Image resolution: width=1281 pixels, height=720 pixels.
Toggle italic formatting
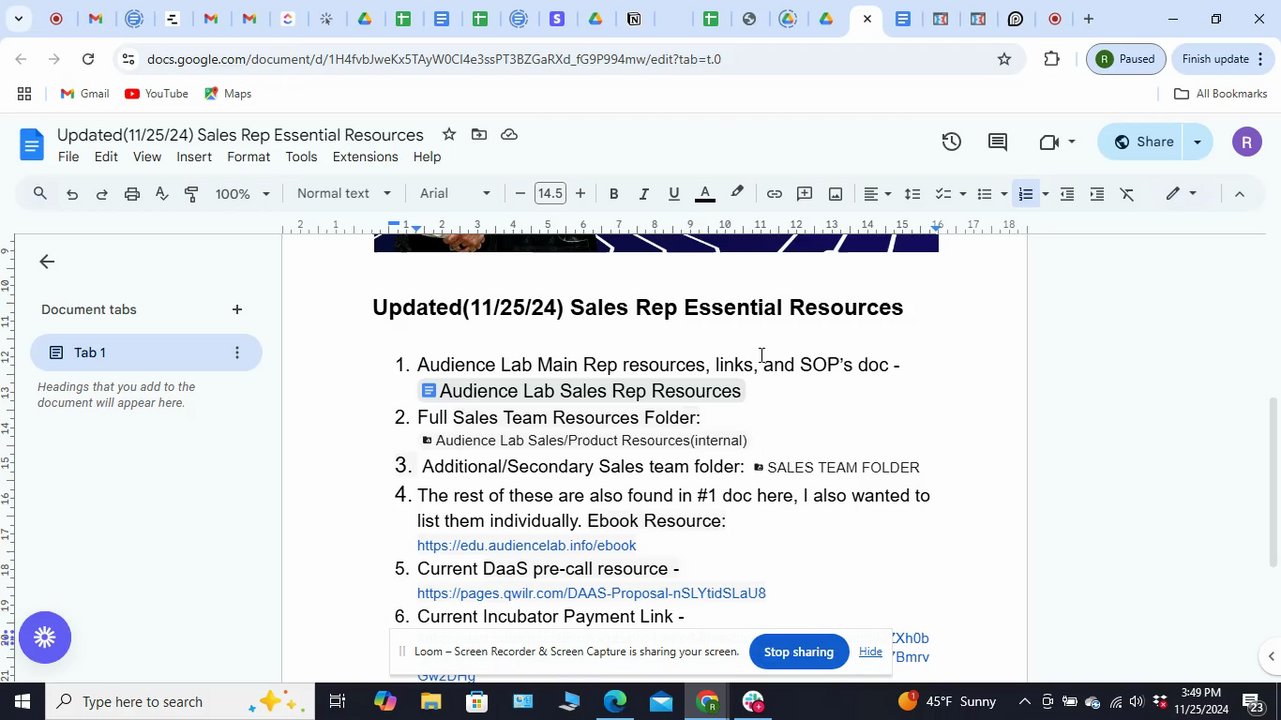pos(644,194)
